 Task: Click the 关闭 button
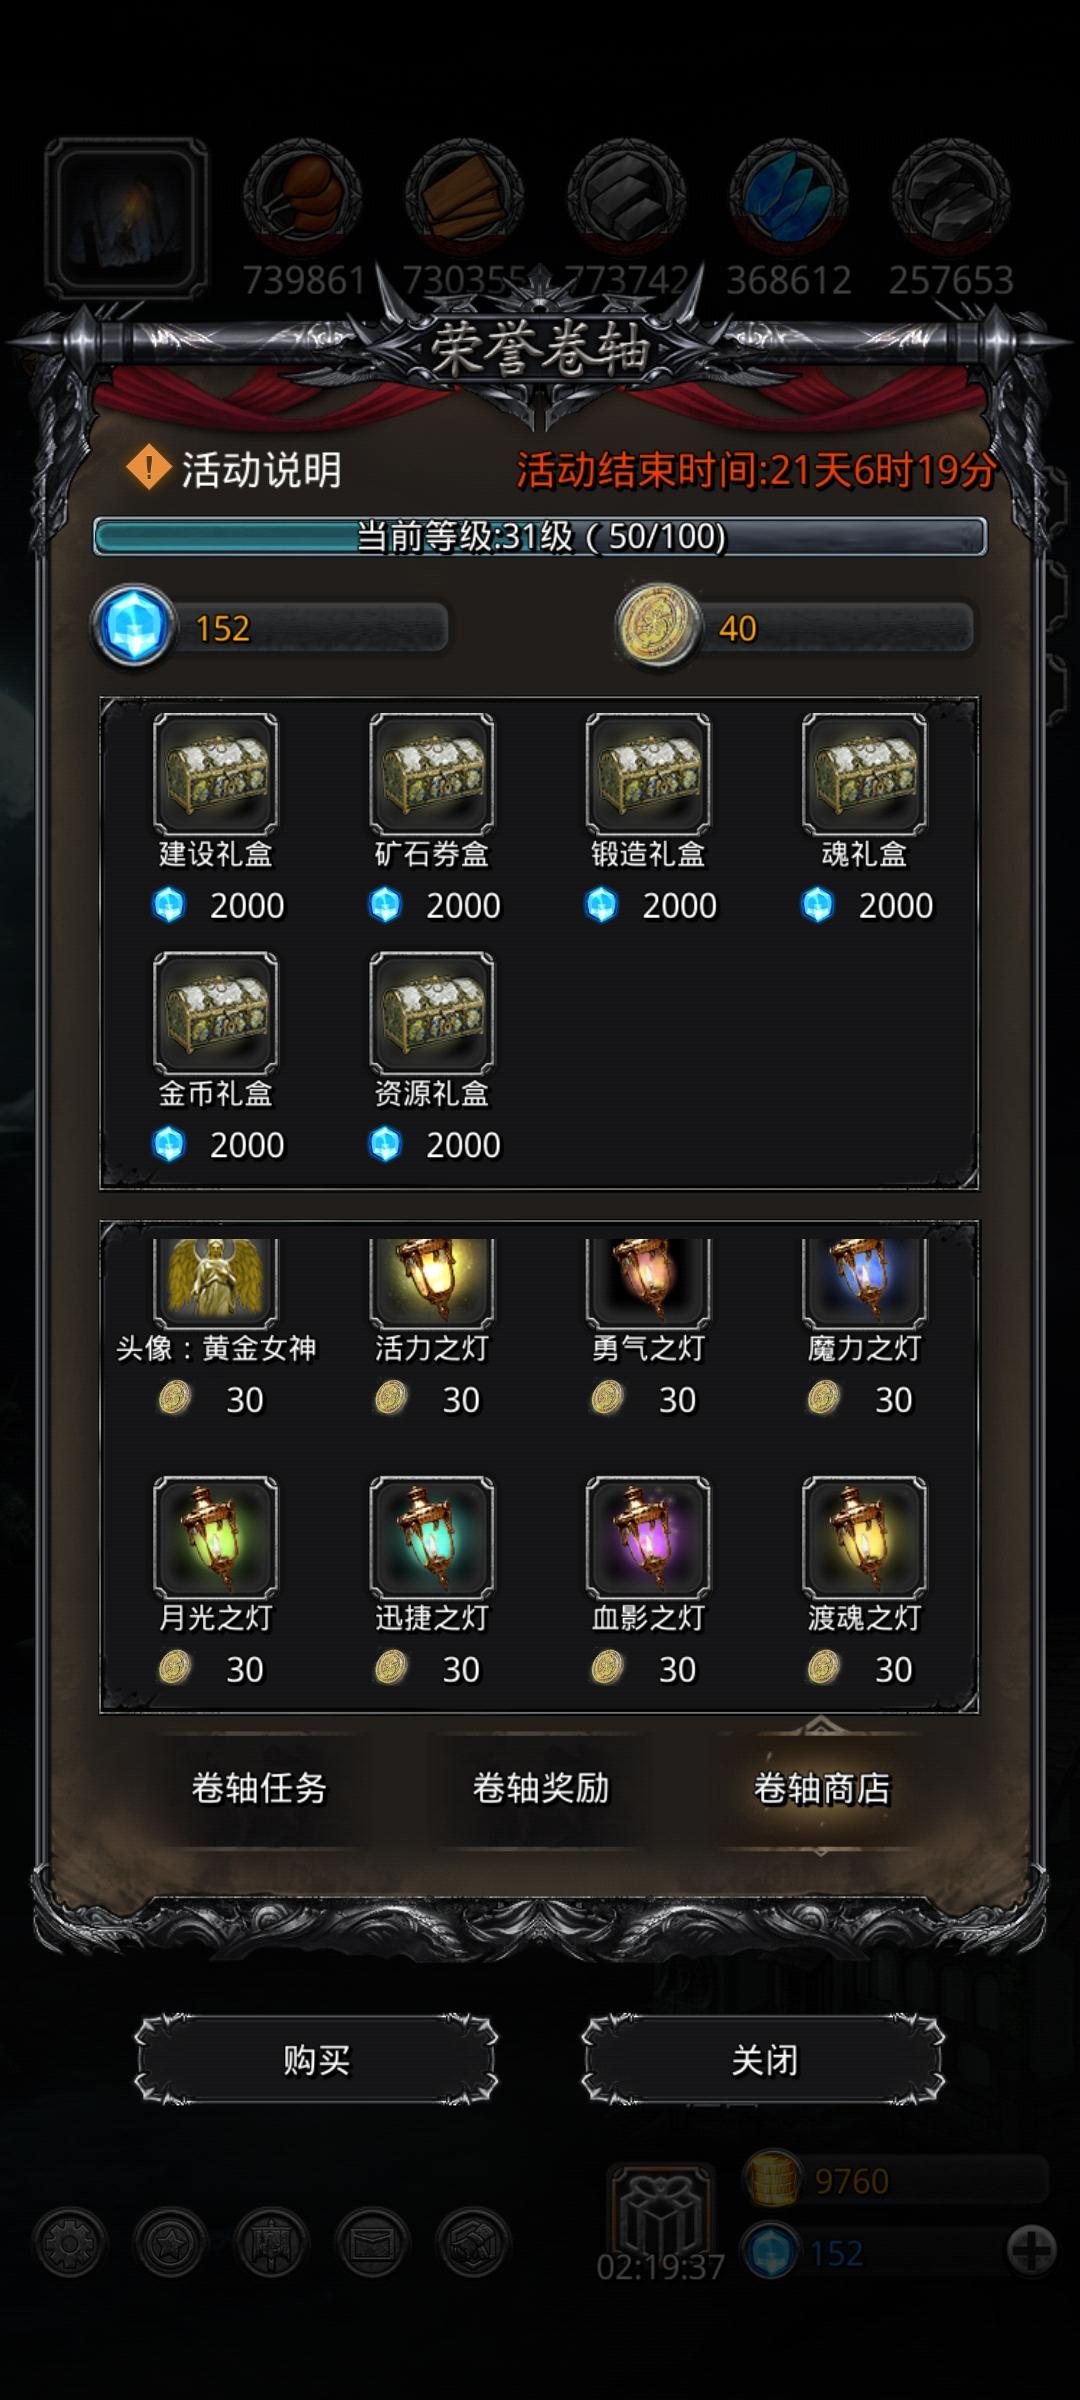[764, 2060]
